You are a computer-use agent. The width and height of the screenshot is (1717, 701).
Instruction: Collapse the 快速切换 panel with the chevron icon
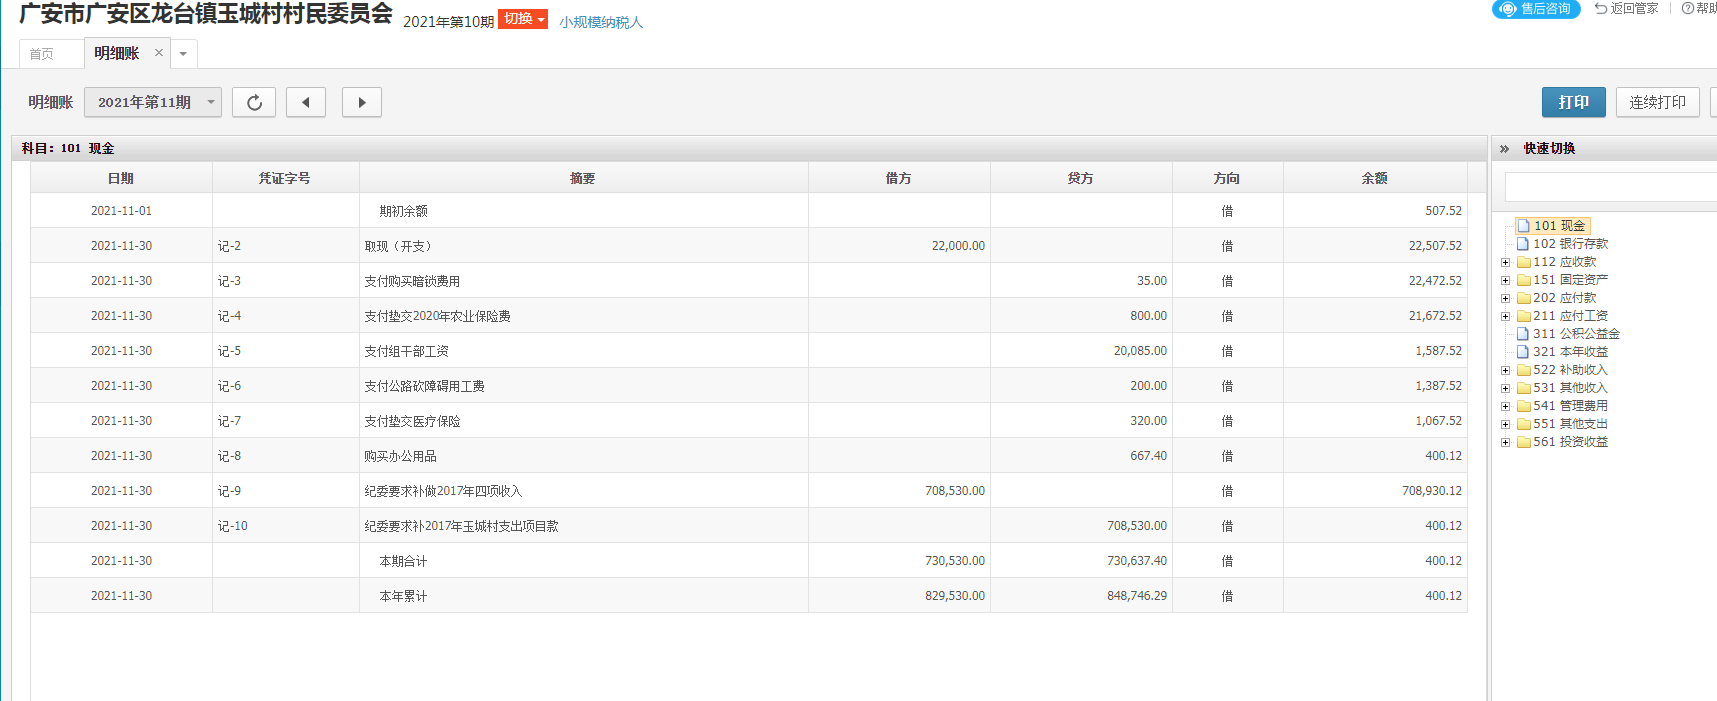(x=1504, y=148)
